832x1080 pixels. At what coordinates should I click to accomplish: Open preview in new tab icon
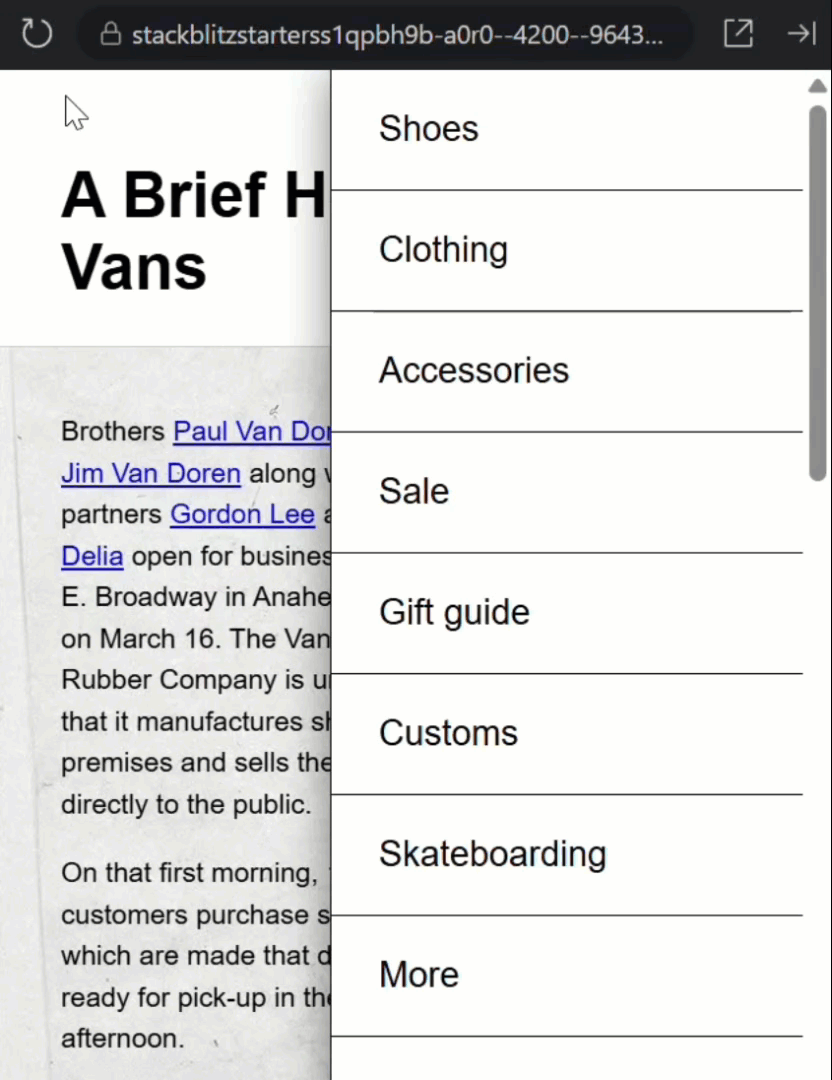click(738, 33)
